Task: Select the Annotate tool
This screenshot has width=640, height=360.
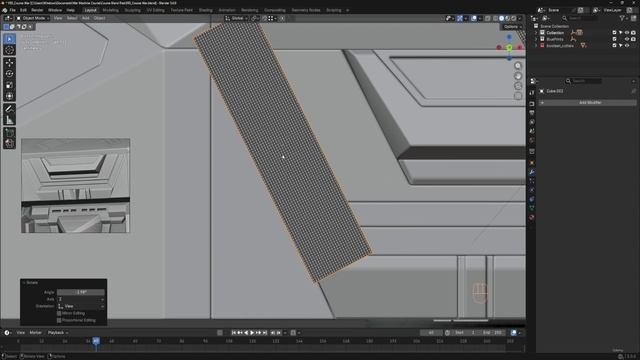Action: 9,109
